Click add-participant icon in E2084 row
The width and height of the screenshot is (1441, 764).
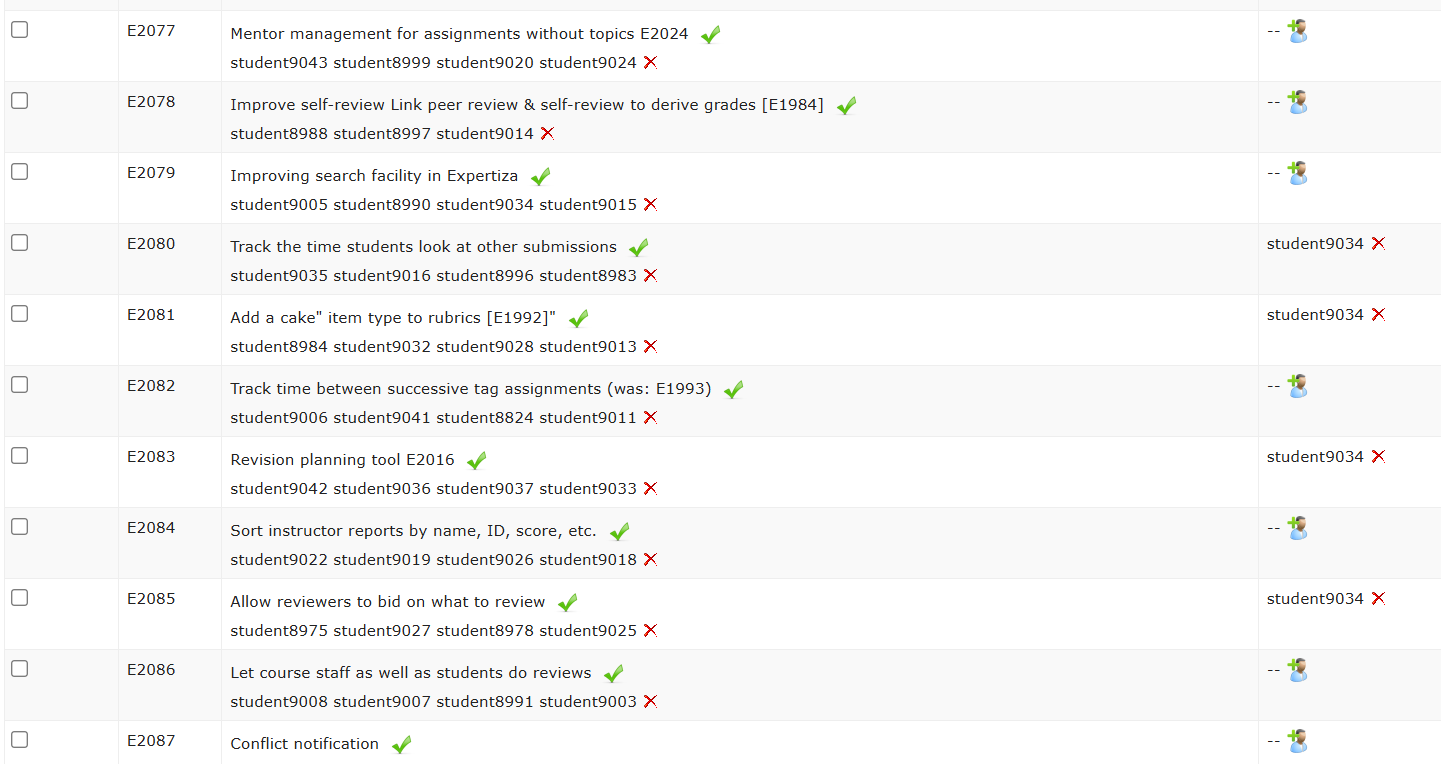click(x=1297, y=529)
